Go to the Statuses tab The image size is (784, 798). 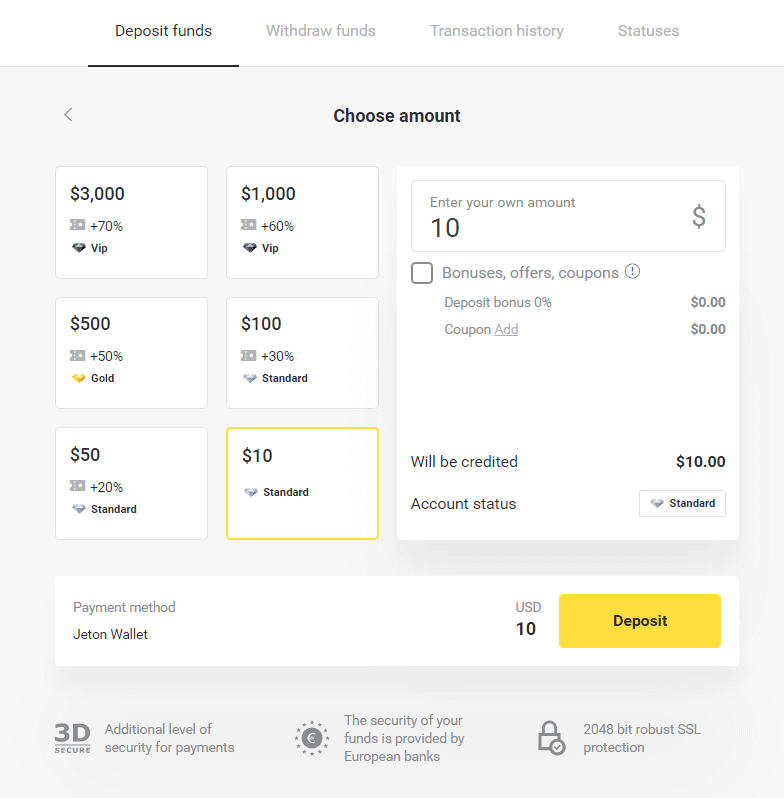tap(648, 31)
